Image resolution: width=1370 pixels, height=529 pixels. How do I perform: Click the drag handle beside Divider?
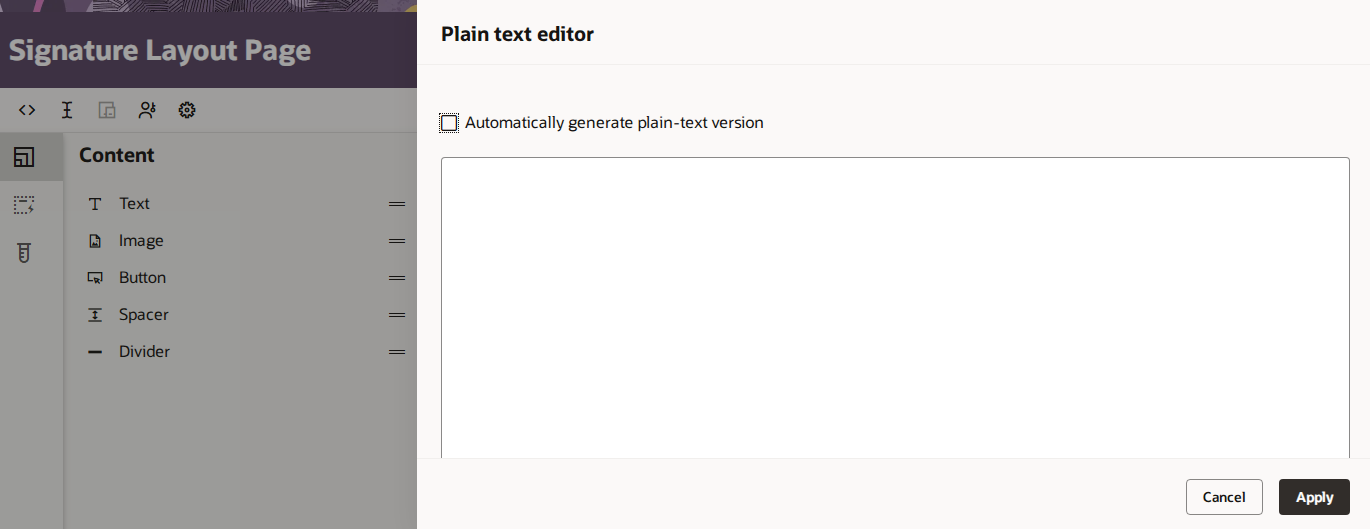397,352
